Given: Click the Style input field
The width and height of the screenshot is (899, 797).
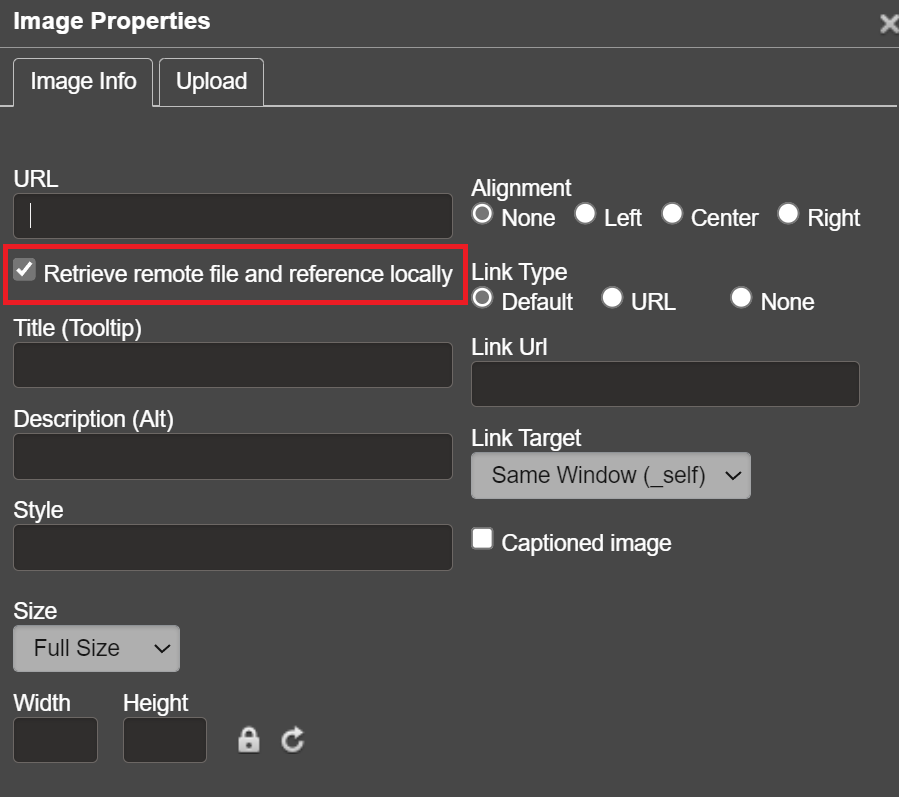Looking at the screenshot, I should point(233,548).
